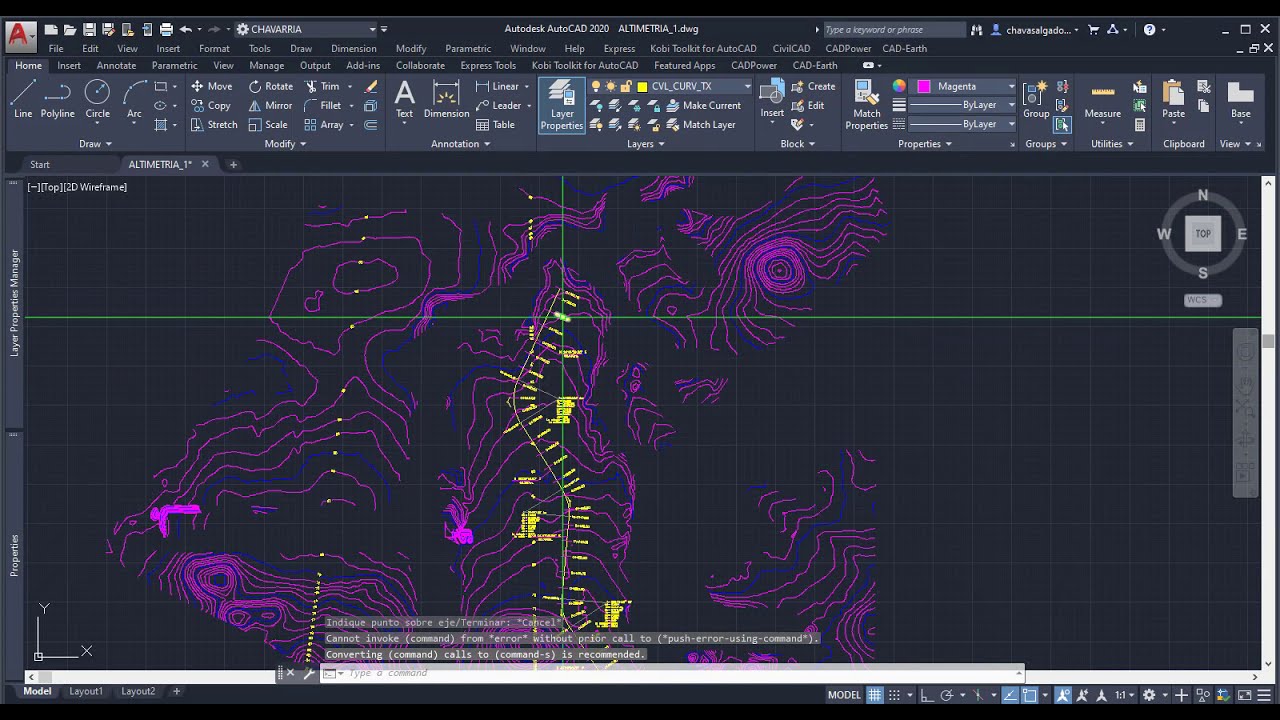Click the TOP face of ViewCube
The width and height of the screenshot is (1280, 720).
(1203, 234)
